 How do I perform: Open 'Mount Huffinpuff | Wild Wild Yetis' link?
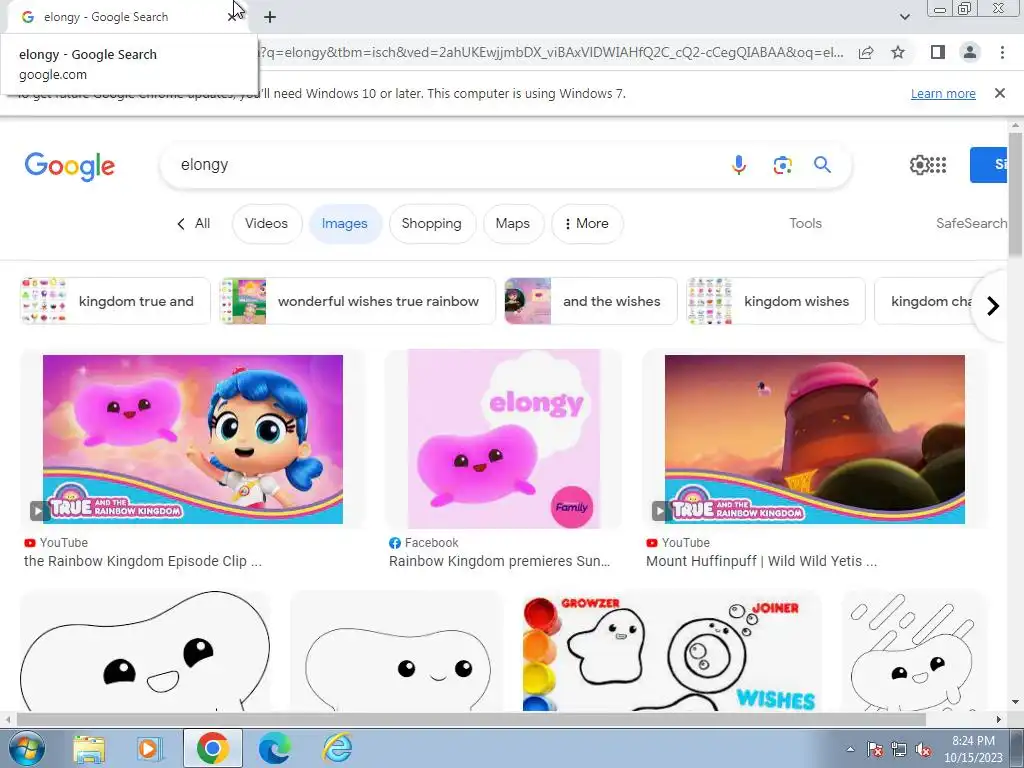[x=761, y=561]
